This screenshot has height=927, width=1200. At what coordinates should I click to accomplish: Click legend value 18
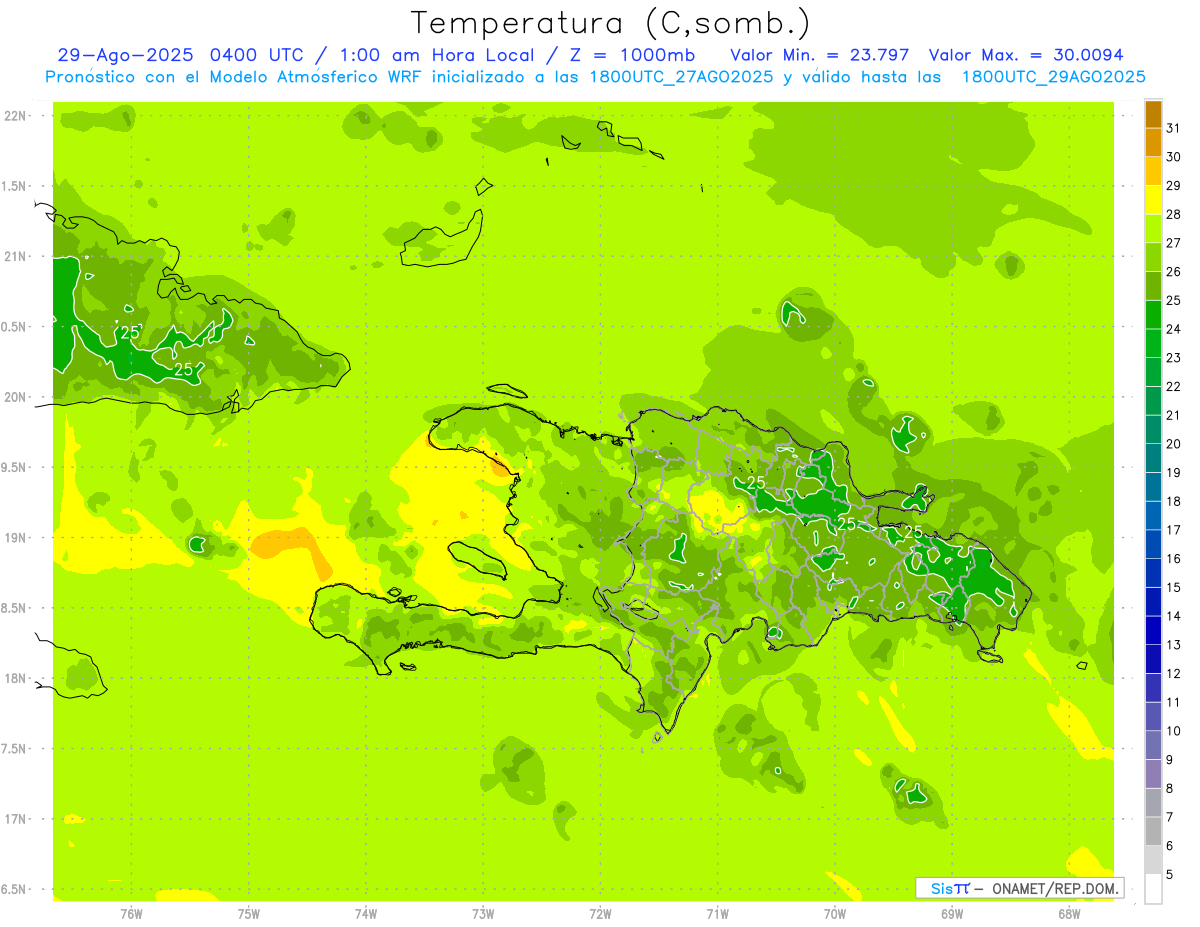tap(1174, 501)
